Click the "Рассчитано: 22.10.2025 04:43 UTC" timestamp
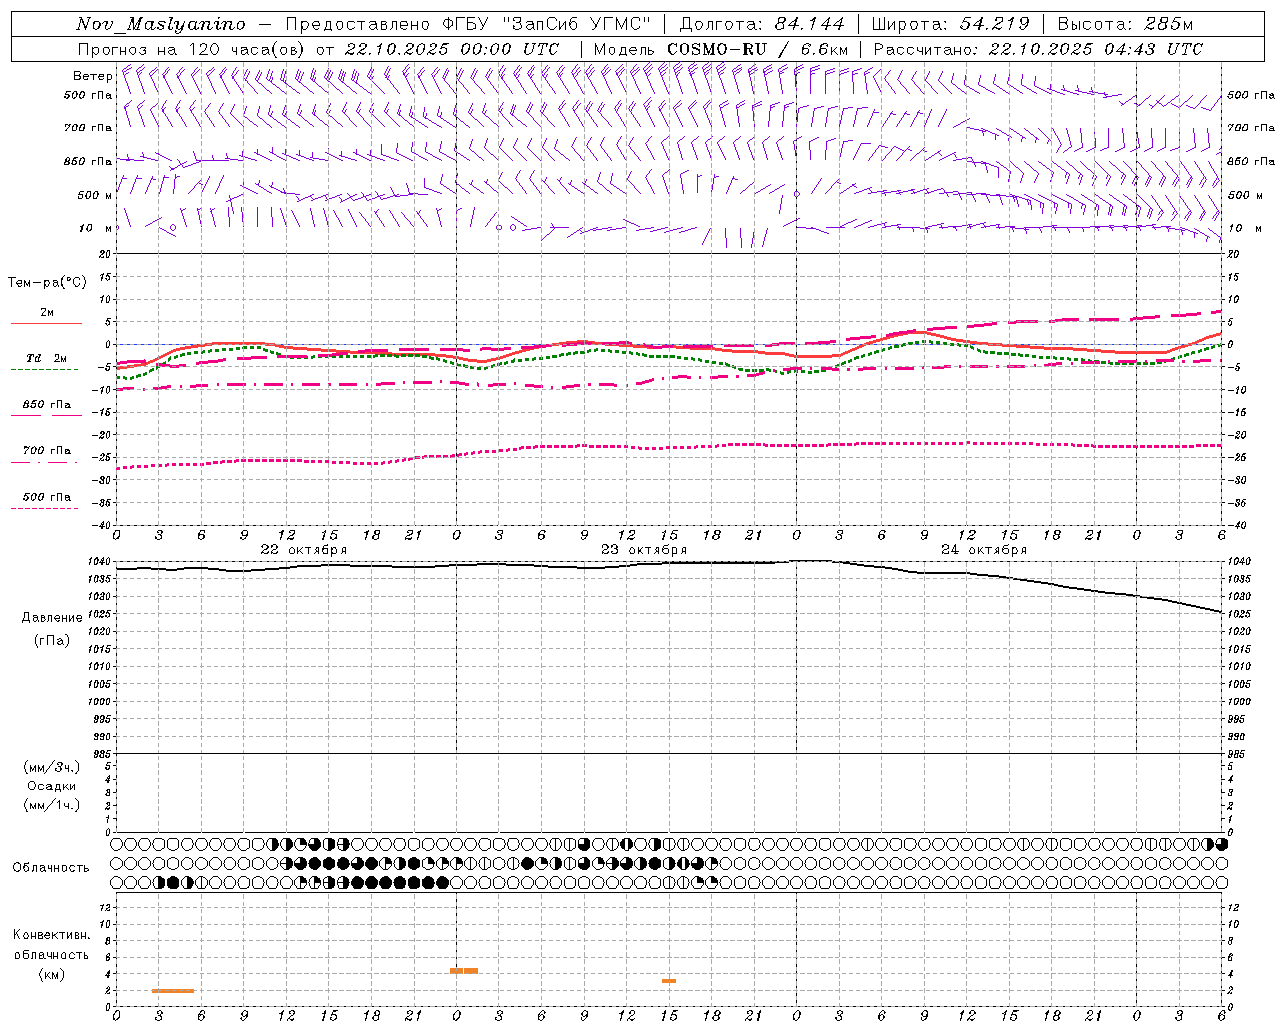The image size is (1280, 1024). pyautogui.click(x=1038, y=49)
